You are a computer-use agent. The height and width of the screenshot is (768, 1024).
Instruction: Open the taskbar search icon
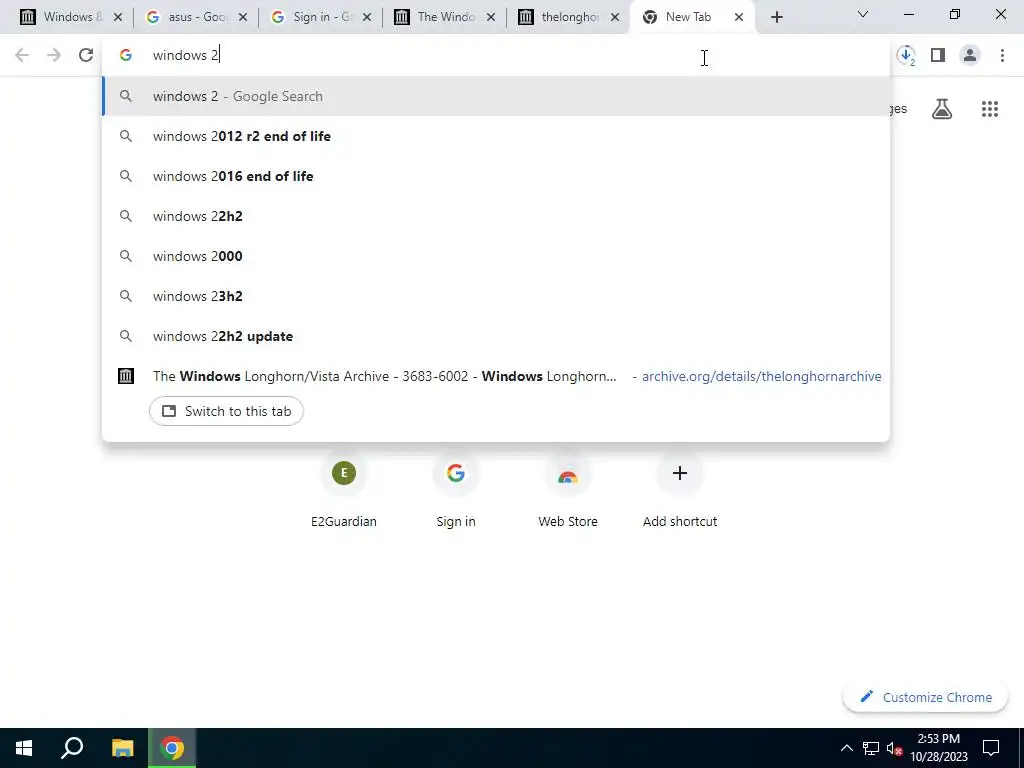click(72, 748)
